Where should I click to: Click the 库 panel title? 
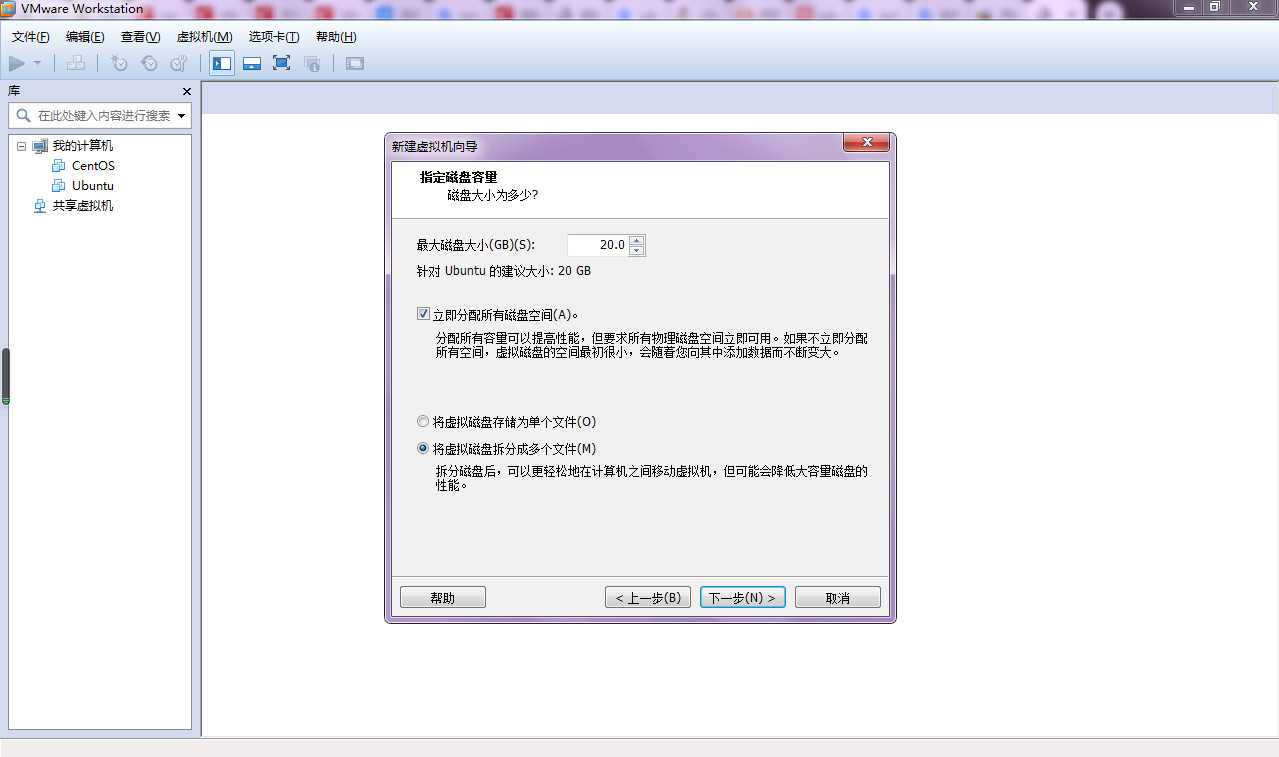coord(14,91)
